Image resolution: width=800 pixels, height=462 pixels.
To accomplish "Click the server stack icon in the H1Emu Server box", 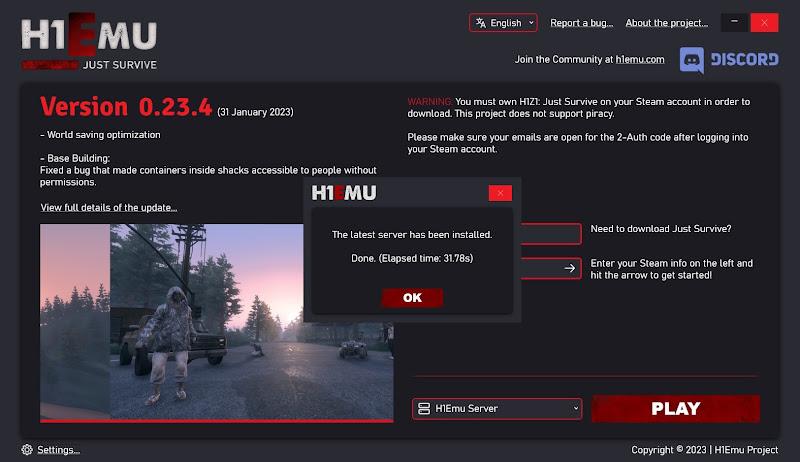I will click(x=424, y=408).
